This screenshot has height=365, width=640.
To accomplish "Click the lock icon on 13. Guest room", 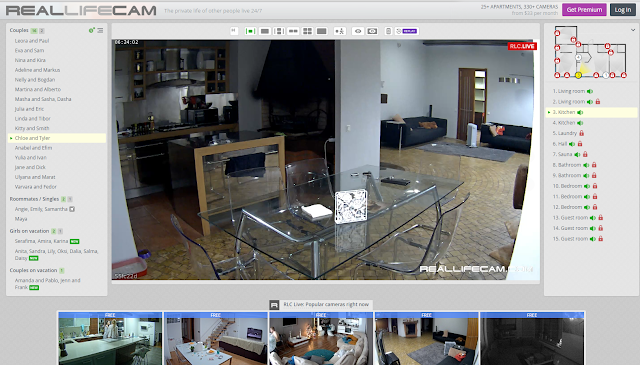I will pos(600,218).
